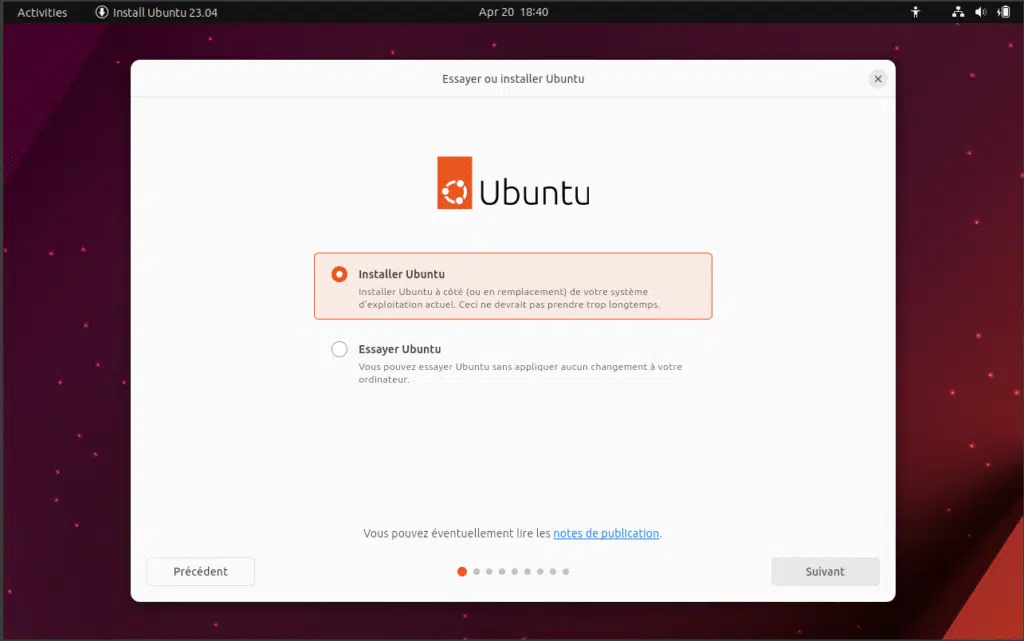Select the Installer Ubuntu radio button
Image resolution: width=1024 pixels, height=641 pixels.
pyautogui.click(x=339, y=274)
